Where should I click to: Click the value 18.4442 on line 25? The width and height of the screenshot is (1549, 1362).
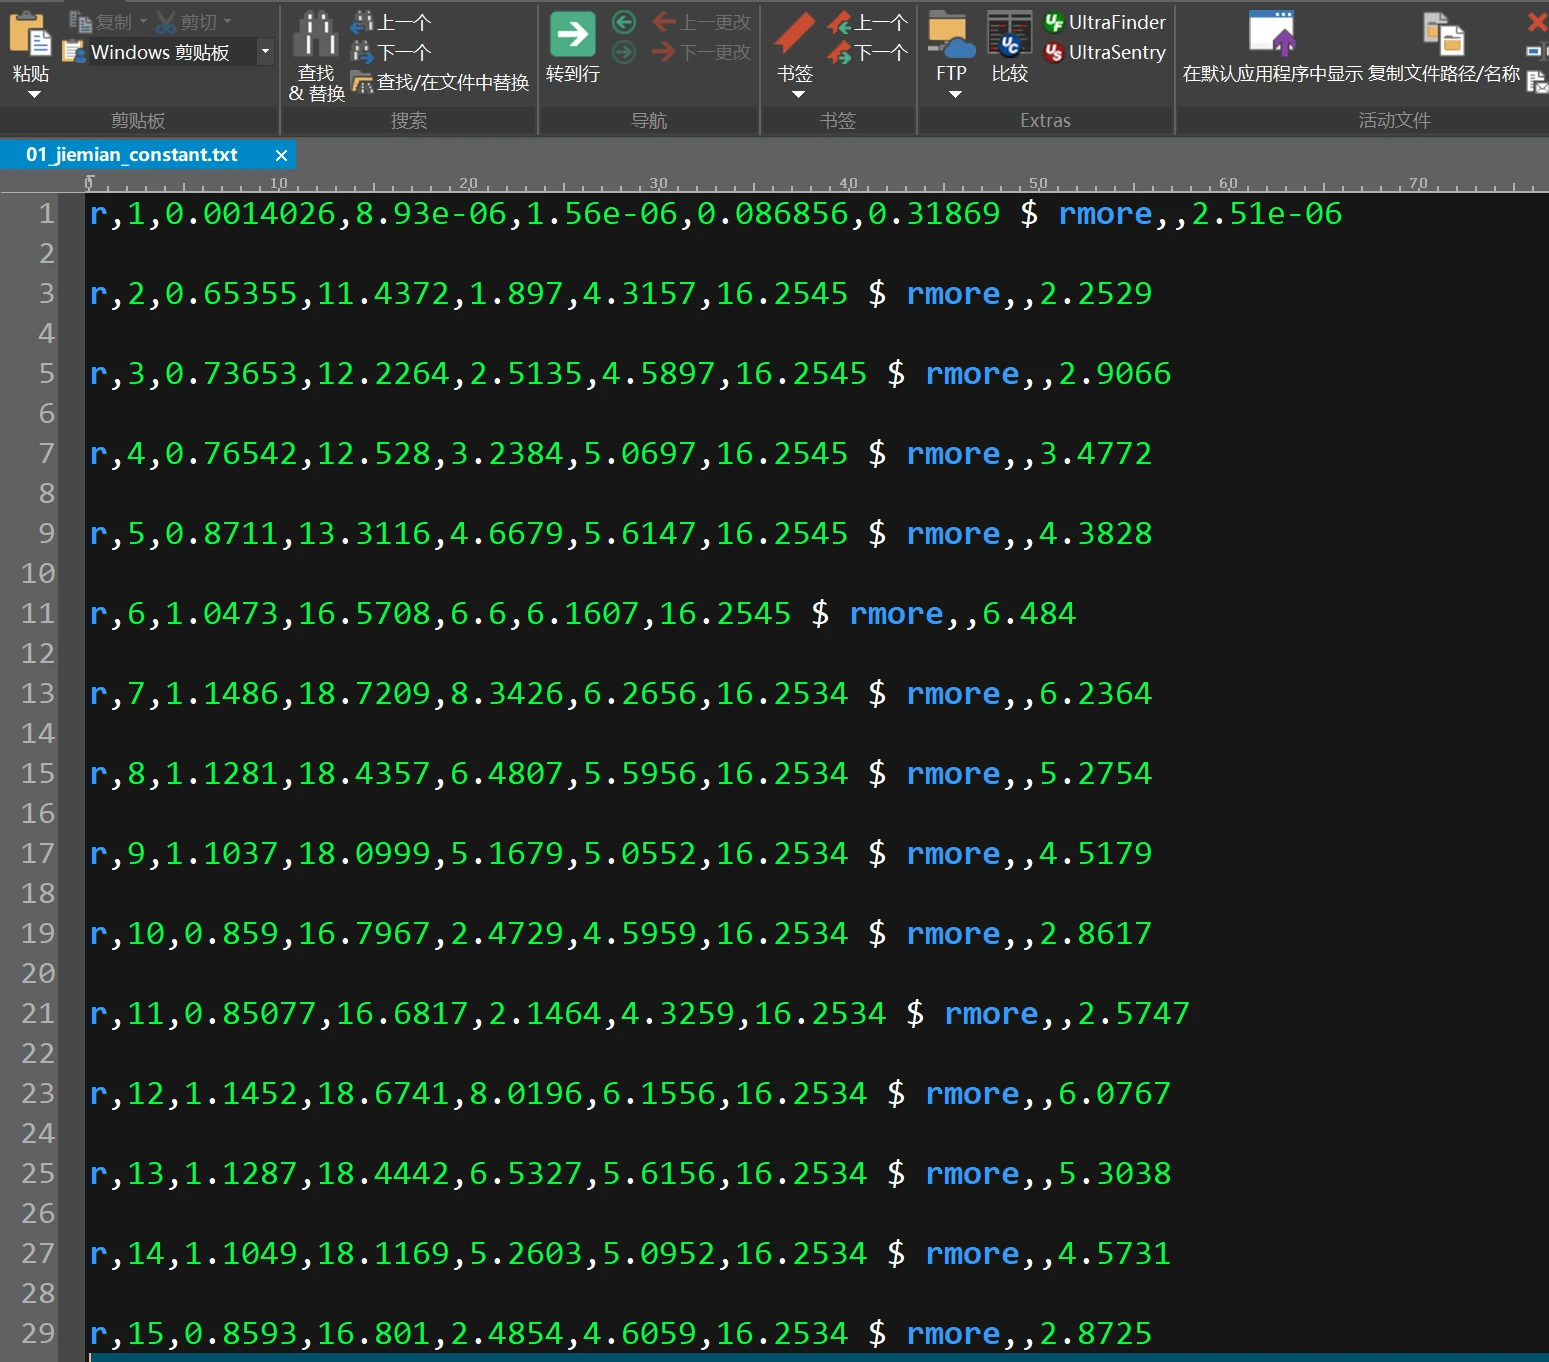coord(383,1173)
